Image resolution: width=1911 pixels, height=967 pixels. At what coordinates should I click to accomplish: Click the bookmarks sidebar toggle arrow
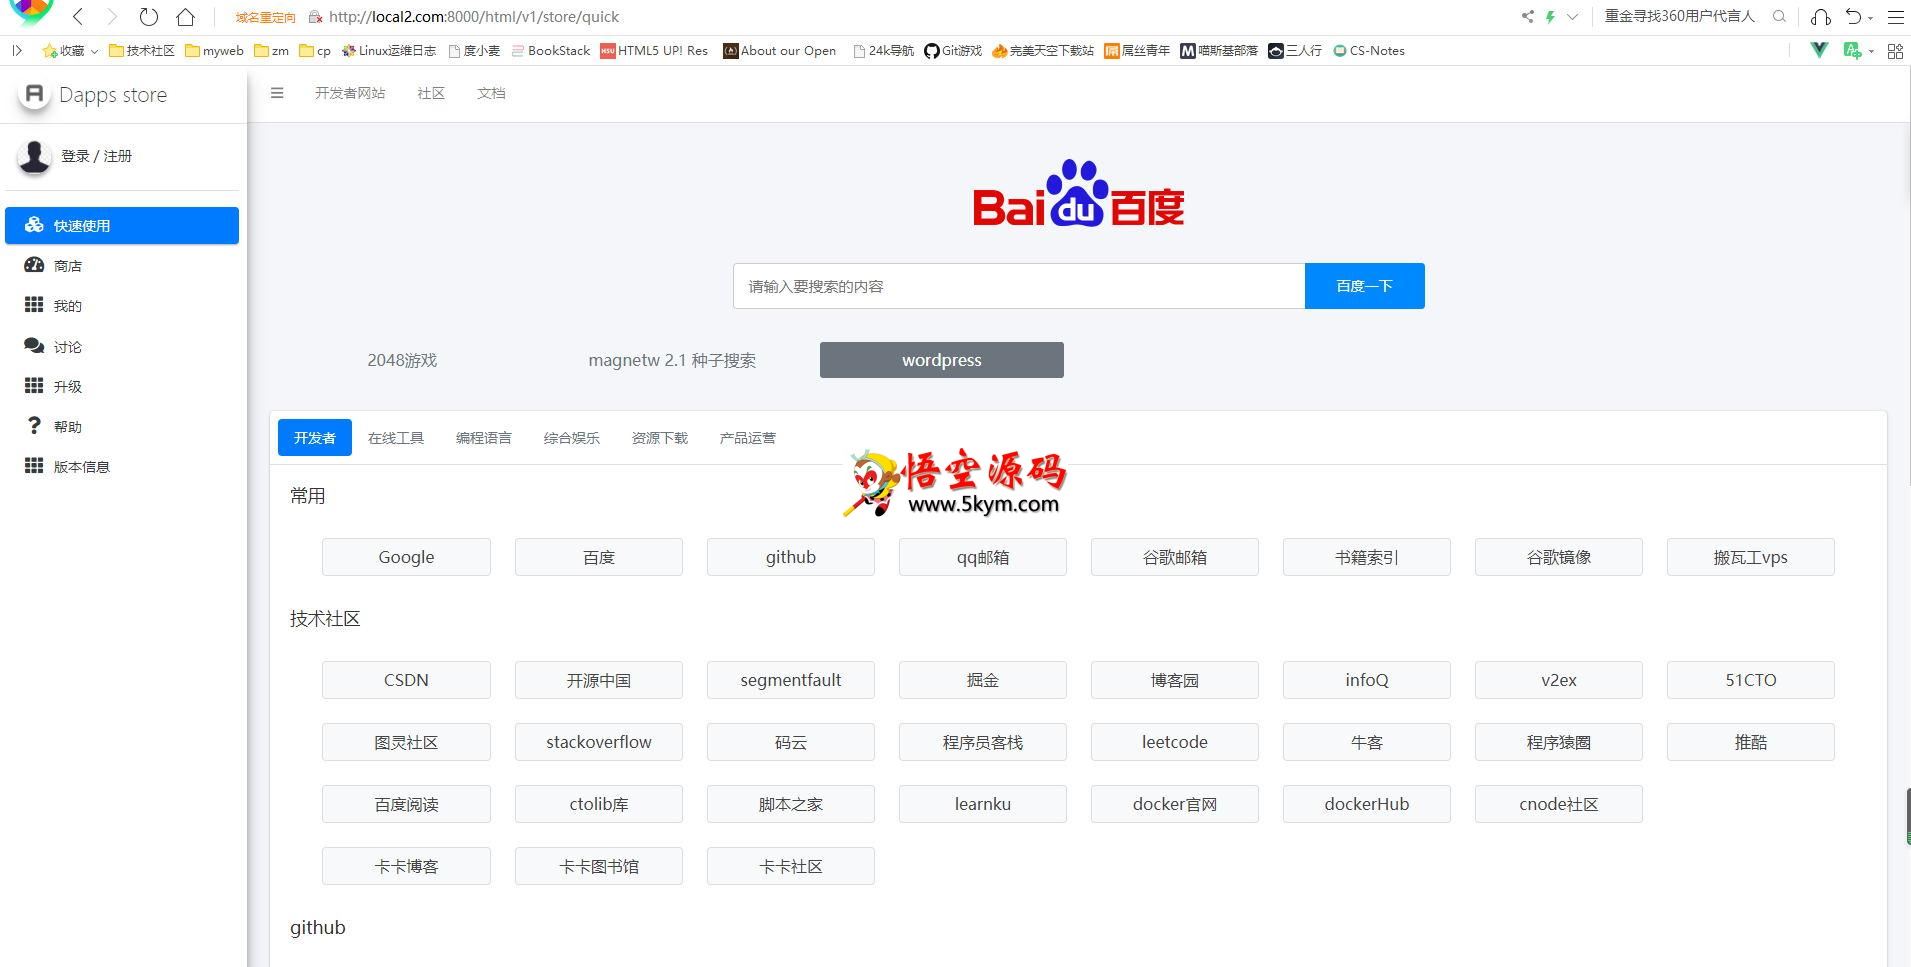pyautogui.click(x=17, y=50)
